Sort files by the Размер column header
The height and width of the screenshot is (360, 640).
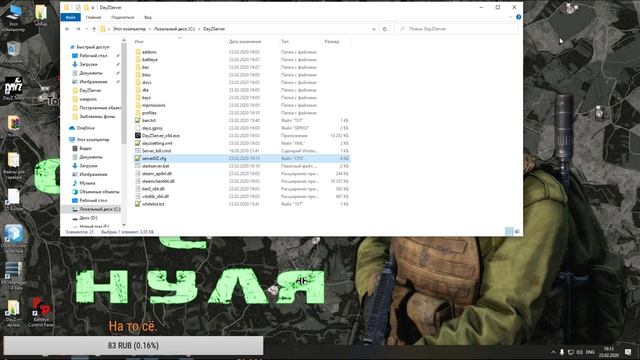[332, 42]
